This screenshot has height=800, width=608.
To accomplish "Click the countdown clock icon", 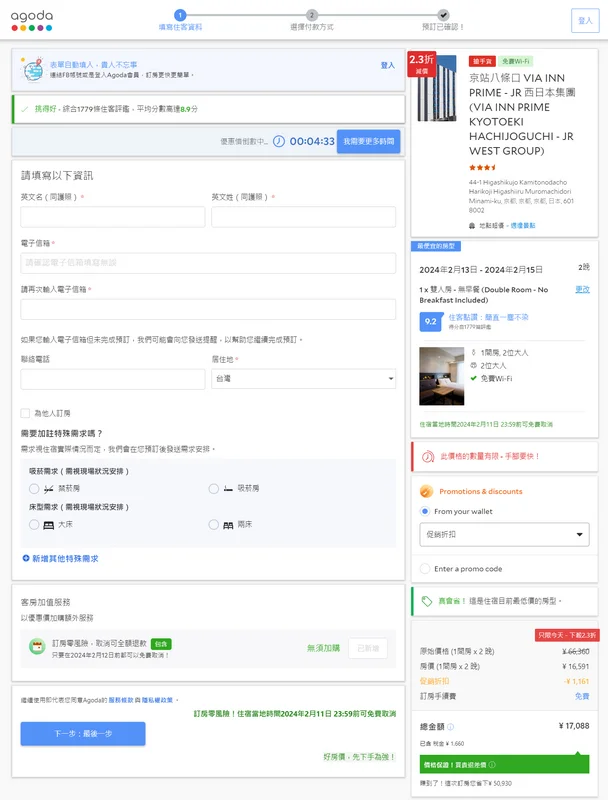I will 278,141.
